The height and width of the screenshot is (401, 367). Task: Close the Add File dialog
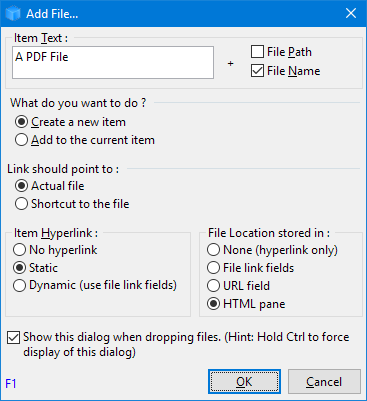[351, 13]
